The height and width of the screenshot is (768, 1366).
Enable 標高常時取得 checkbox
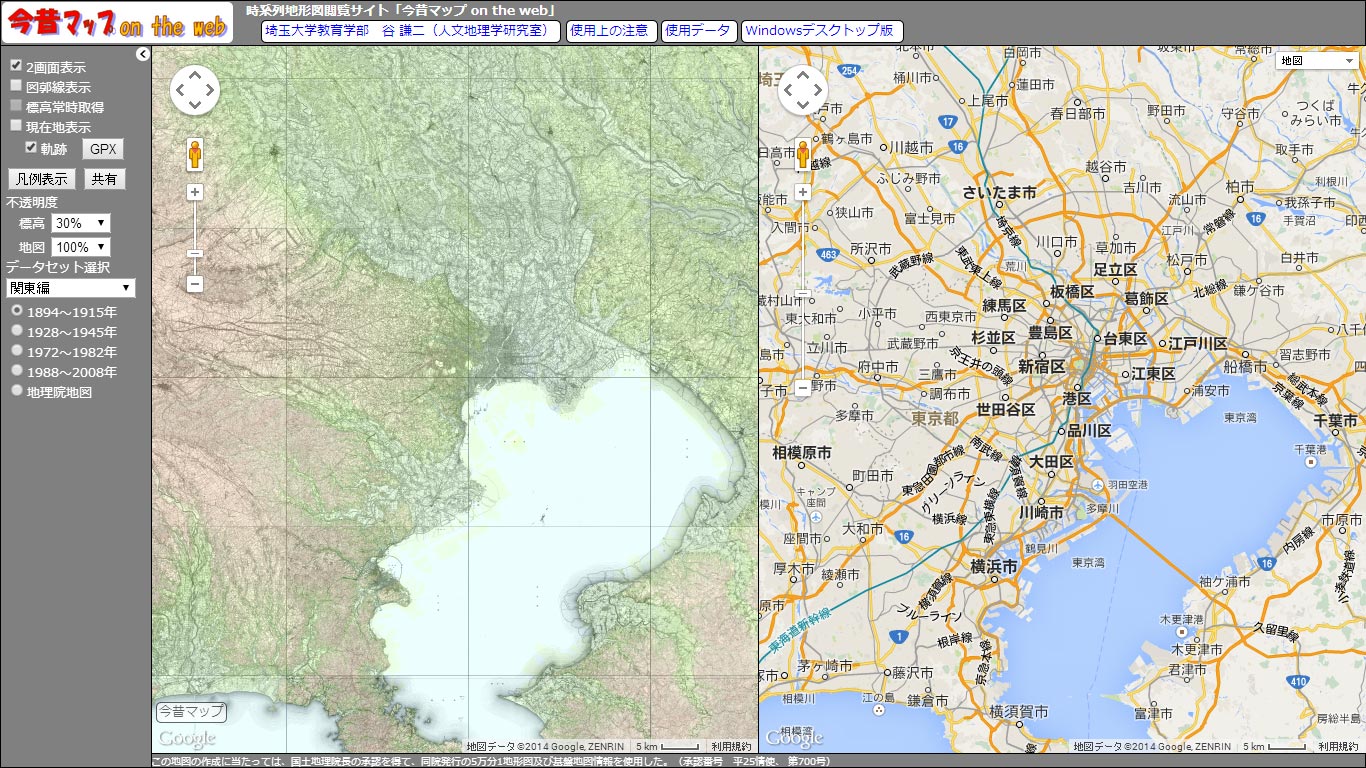(16, 106)
